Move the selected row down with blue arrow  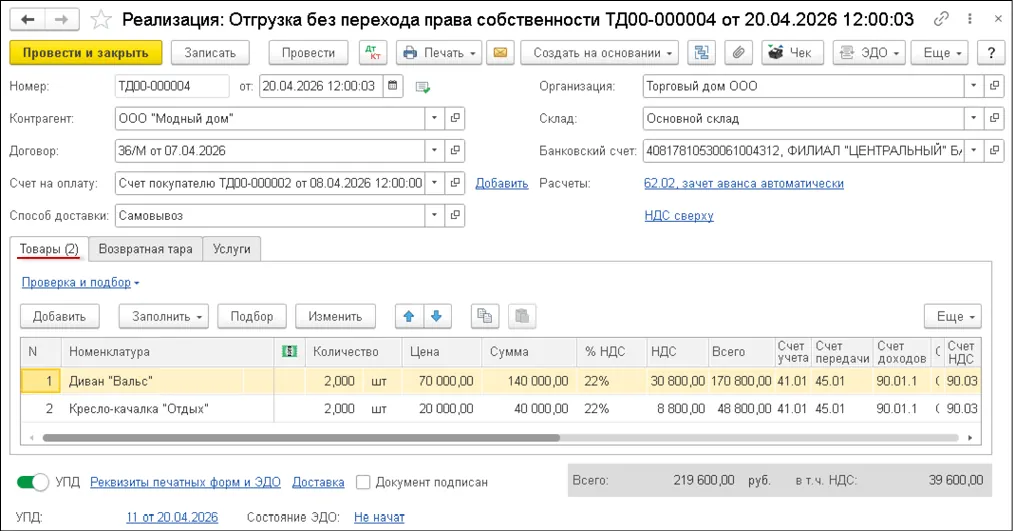(437, 316)
